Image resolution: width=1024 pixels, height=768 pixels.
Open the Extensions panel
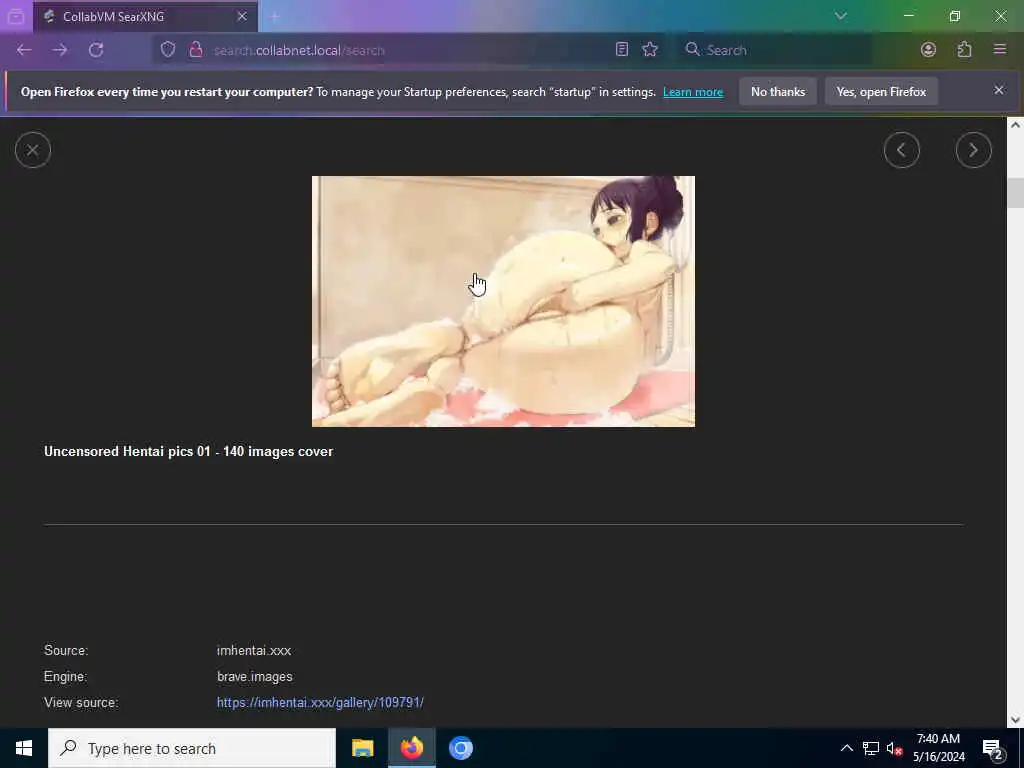965,50
